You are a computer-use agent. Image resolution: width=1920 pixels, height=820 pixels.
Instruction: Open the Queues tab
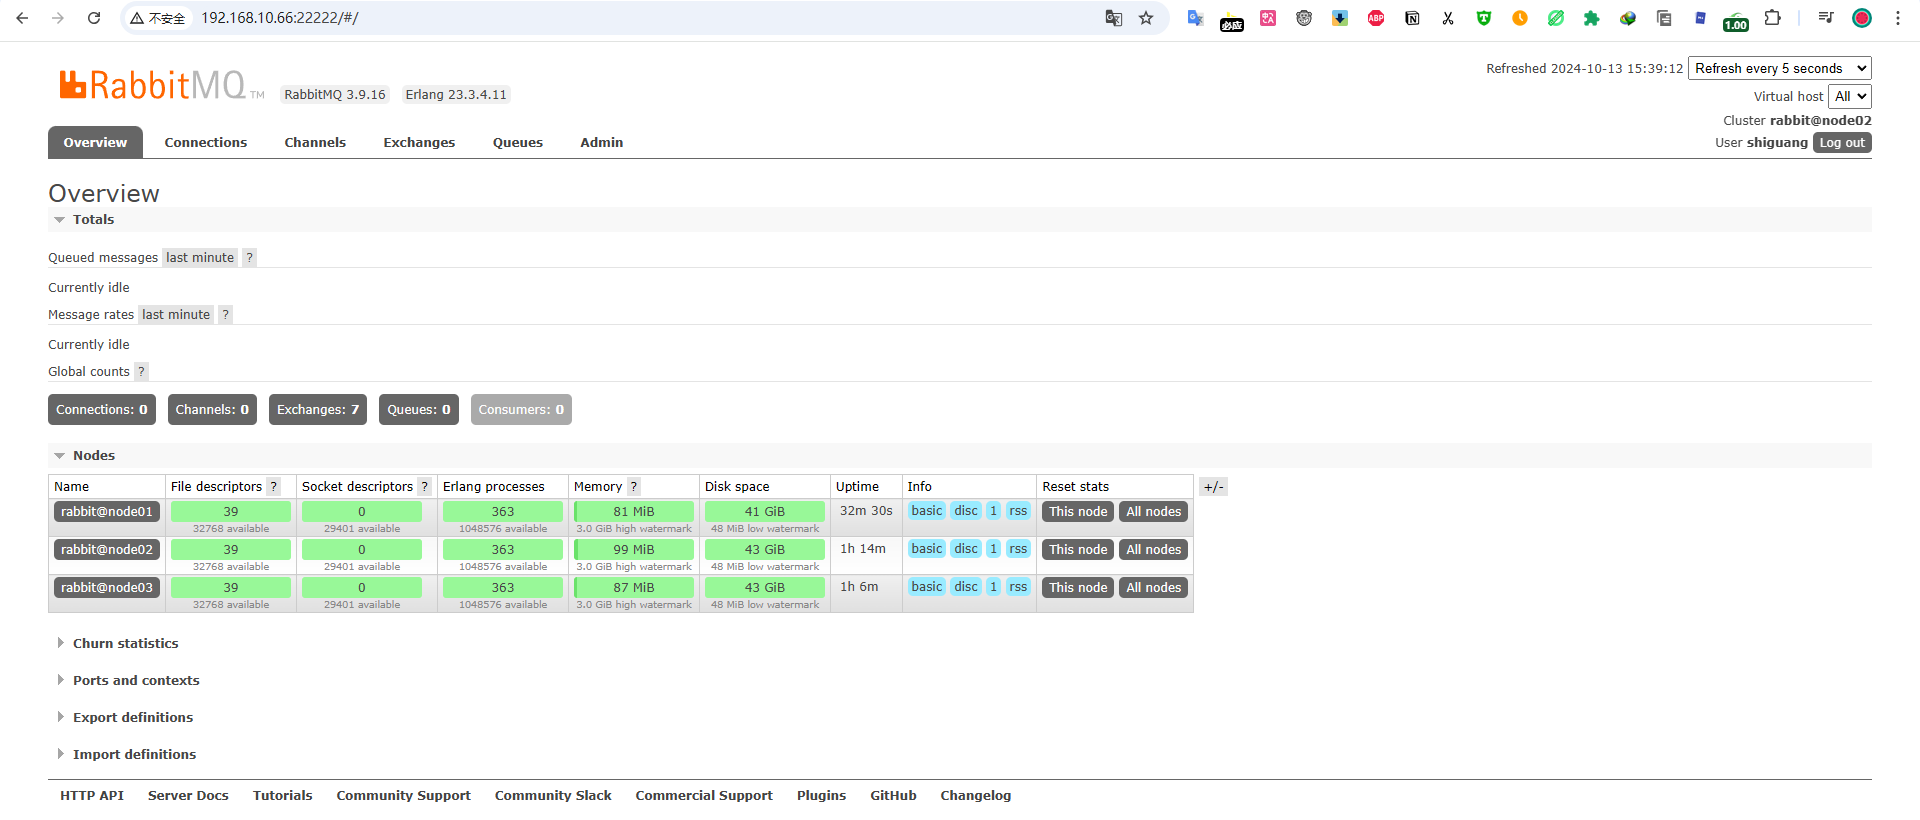(518, 143)
